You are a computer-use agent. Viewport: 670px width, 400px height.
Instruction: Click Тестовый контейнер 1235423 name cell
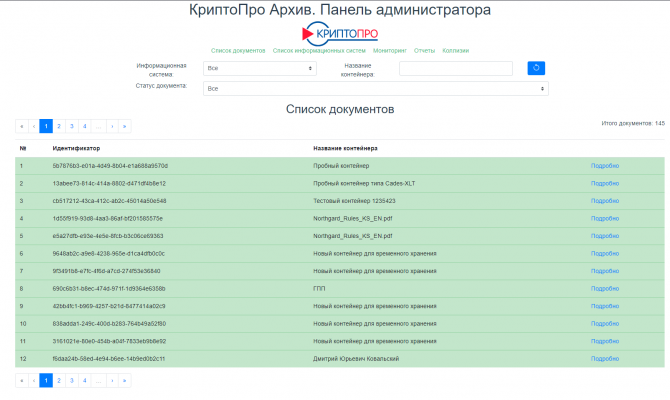(x=354, y=201)
